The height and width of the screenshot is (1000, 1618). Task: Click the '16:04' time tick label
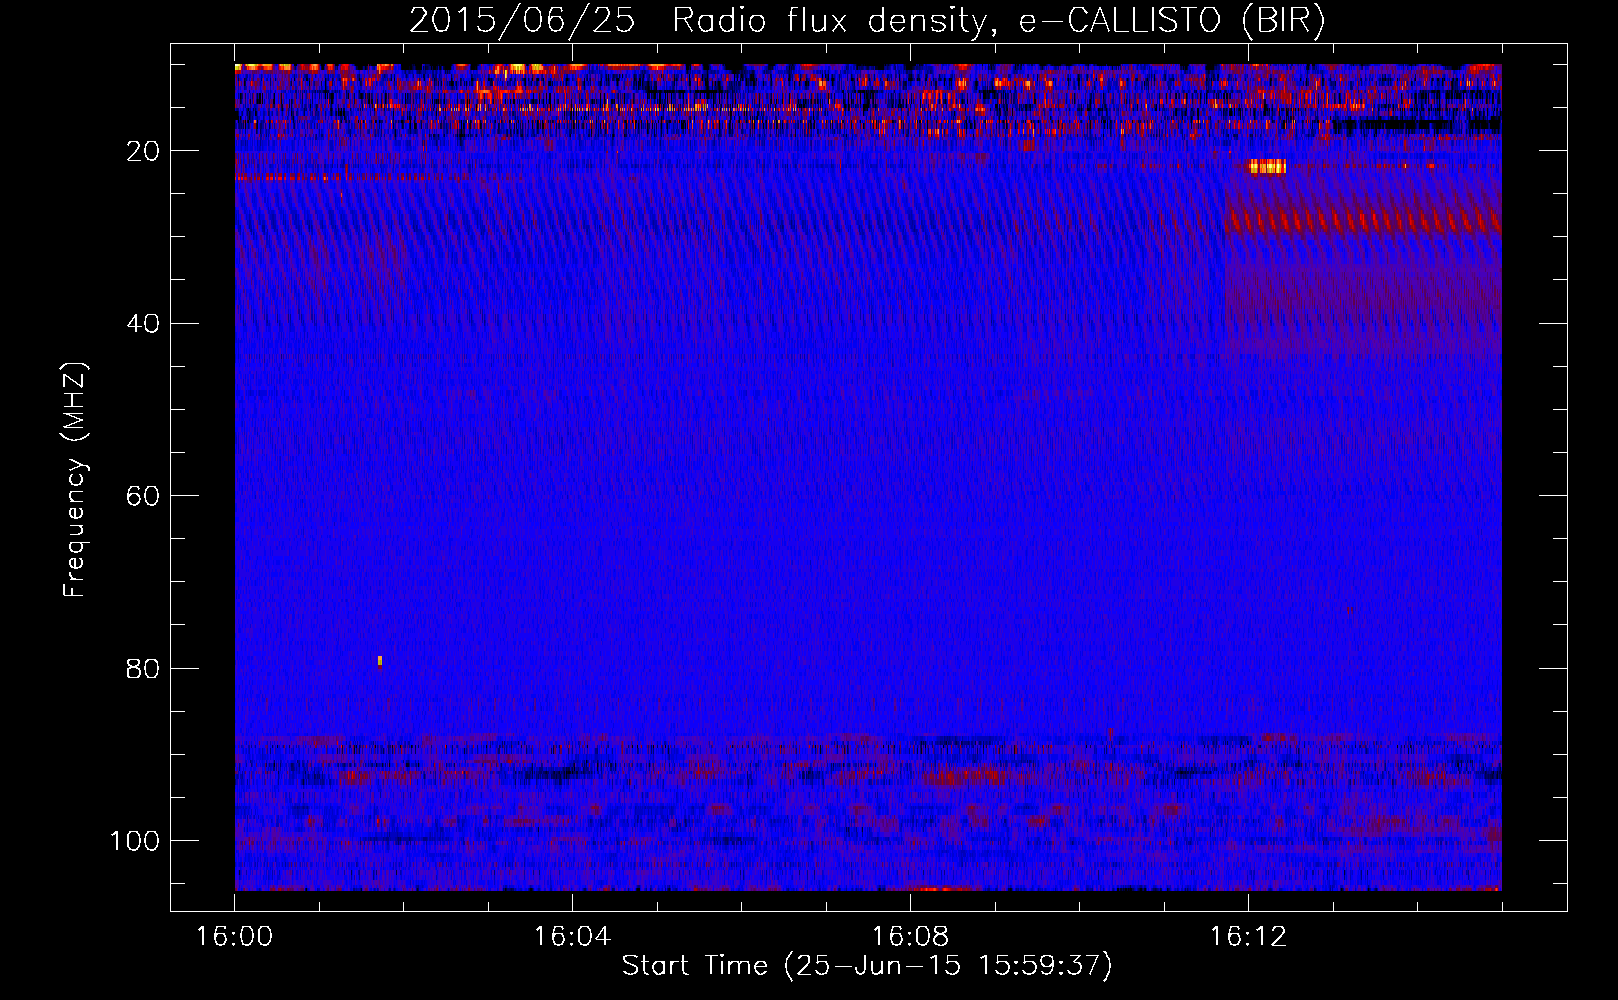(x=572, y=937)
